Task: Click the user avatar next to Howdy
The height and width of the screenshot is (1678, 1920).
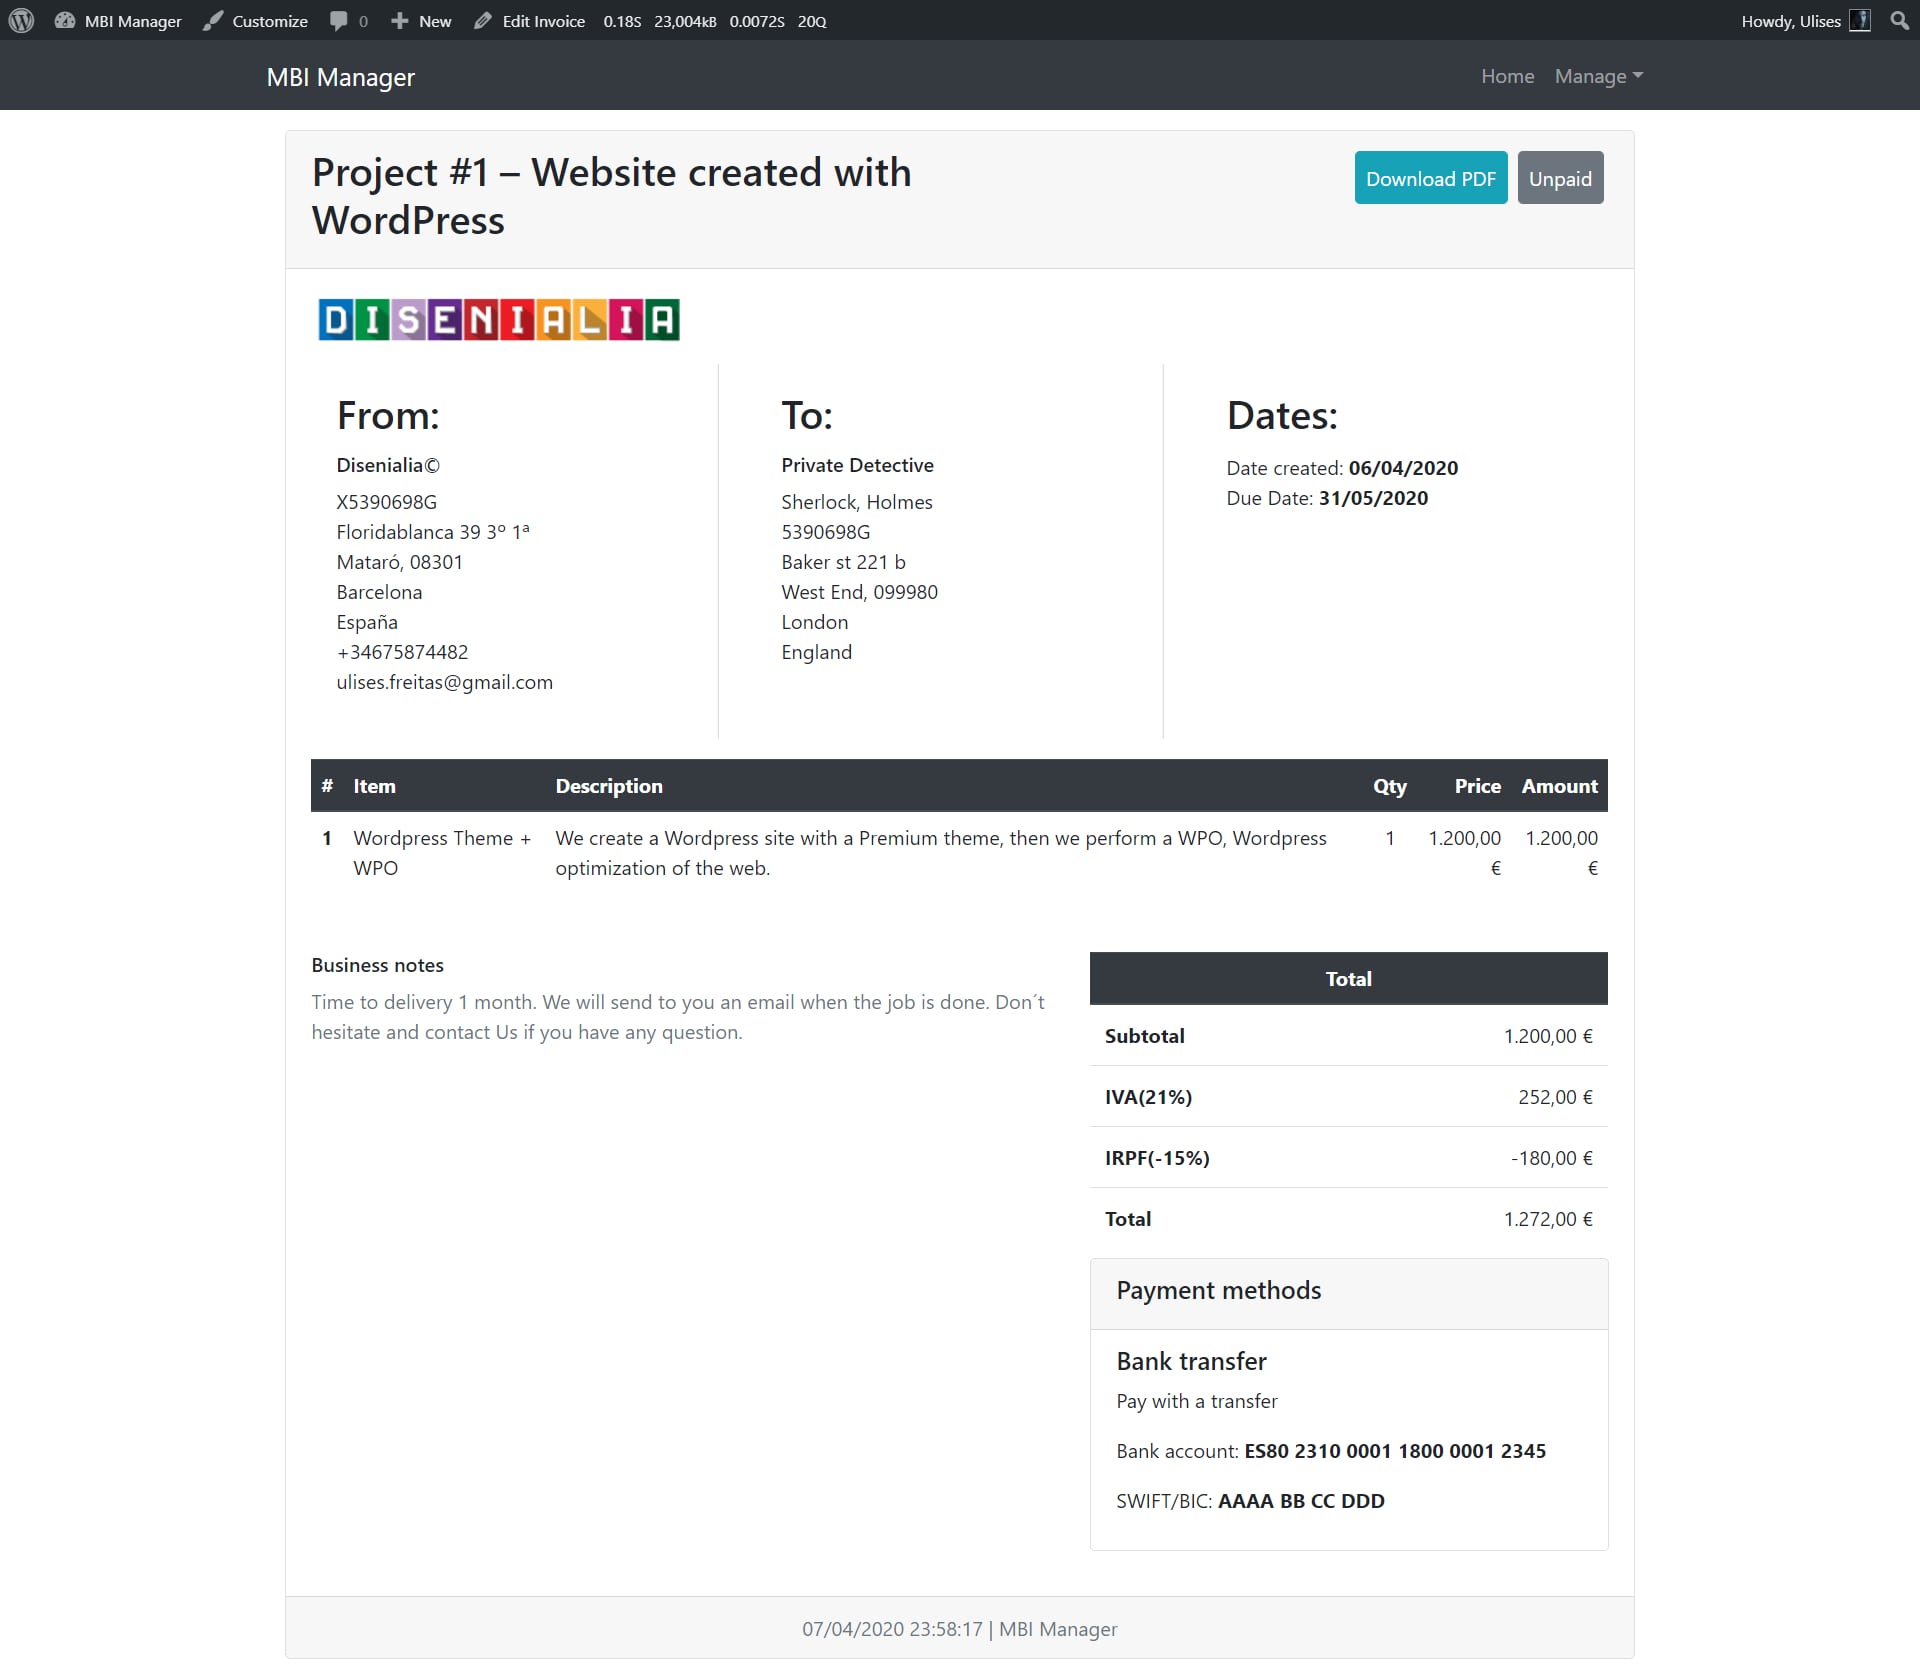Action: 1860,21
